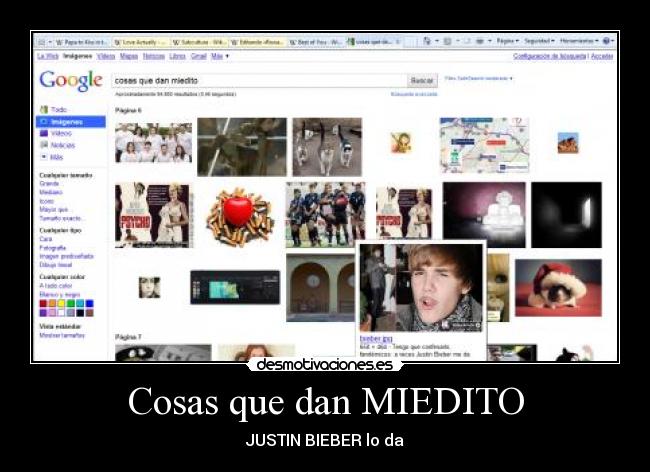Pick the brown color swatch filter
Viewport: 650px width, 472px height.
pos(90,312)
